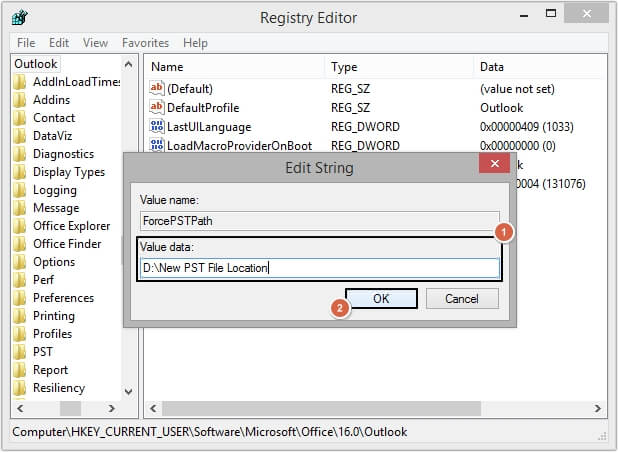The width and height of the screenshot is (619, 453).
Task: Select the LastUILanguage value name
Action: pos(209,127)
